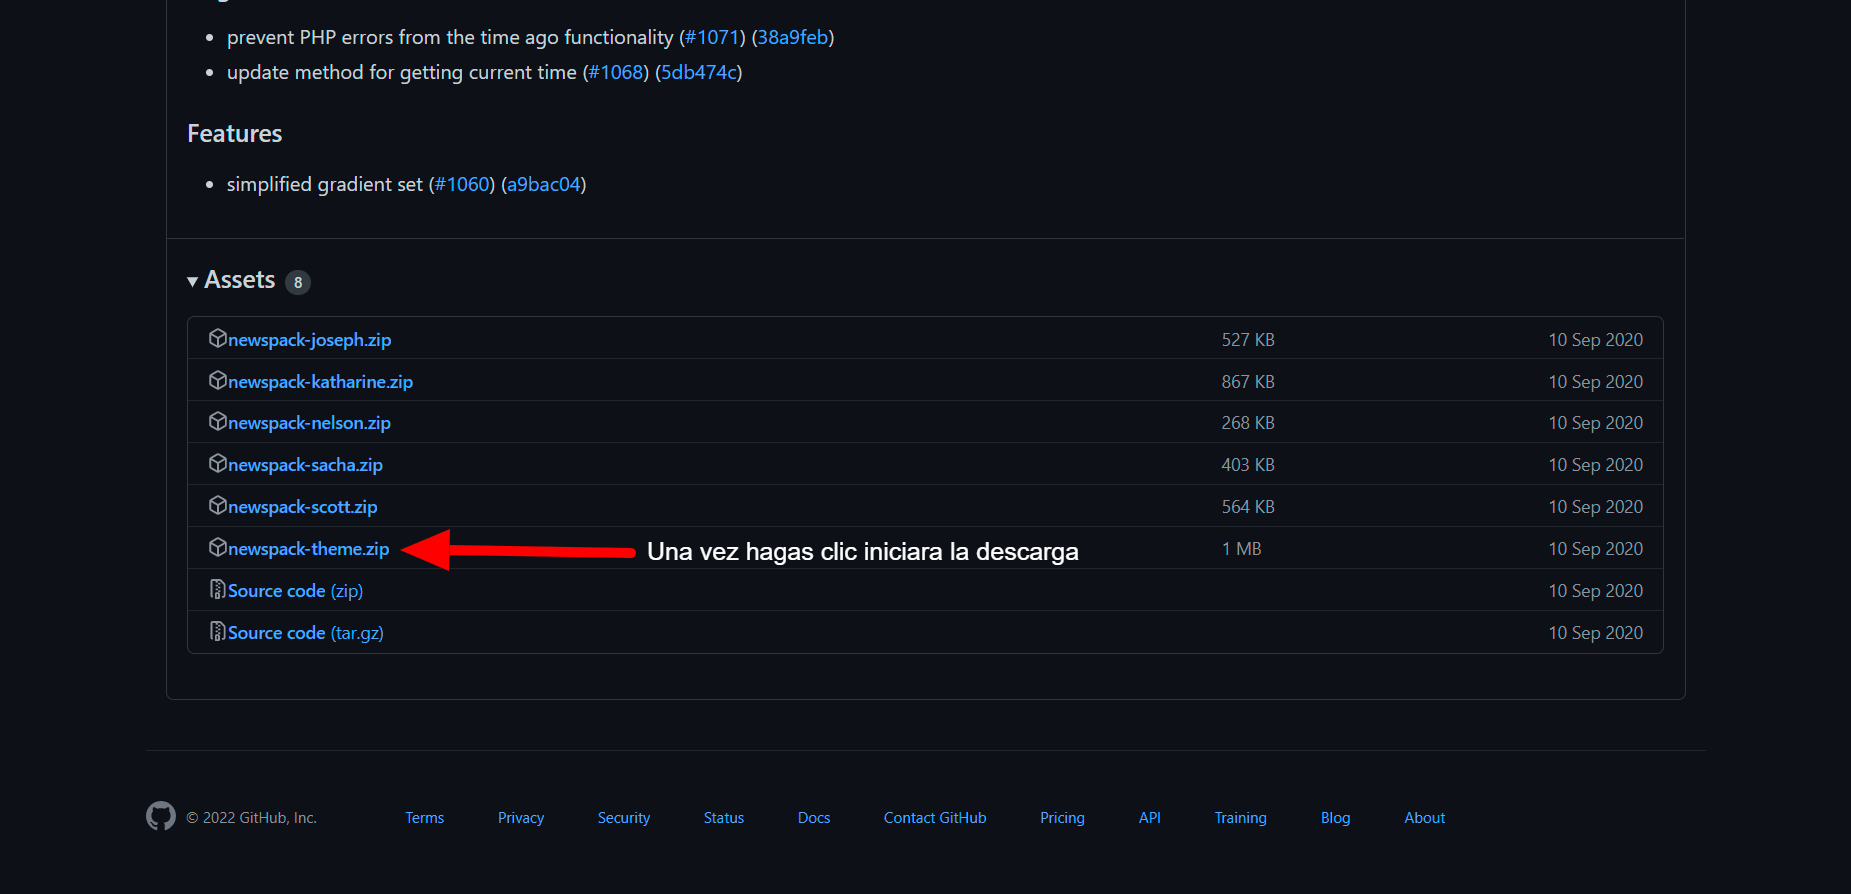Open commit 38a9feb
1851x894 pixels.
coord(793,37)
